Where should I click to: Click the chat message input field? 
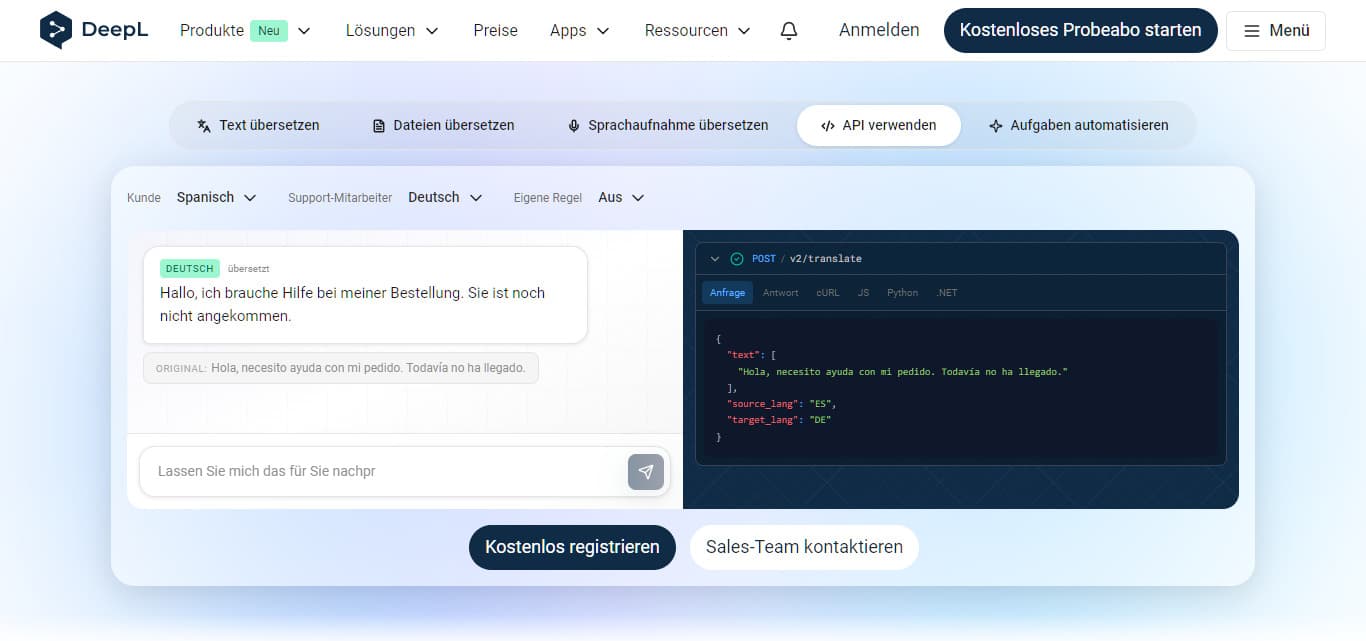(x=380, y=471)
